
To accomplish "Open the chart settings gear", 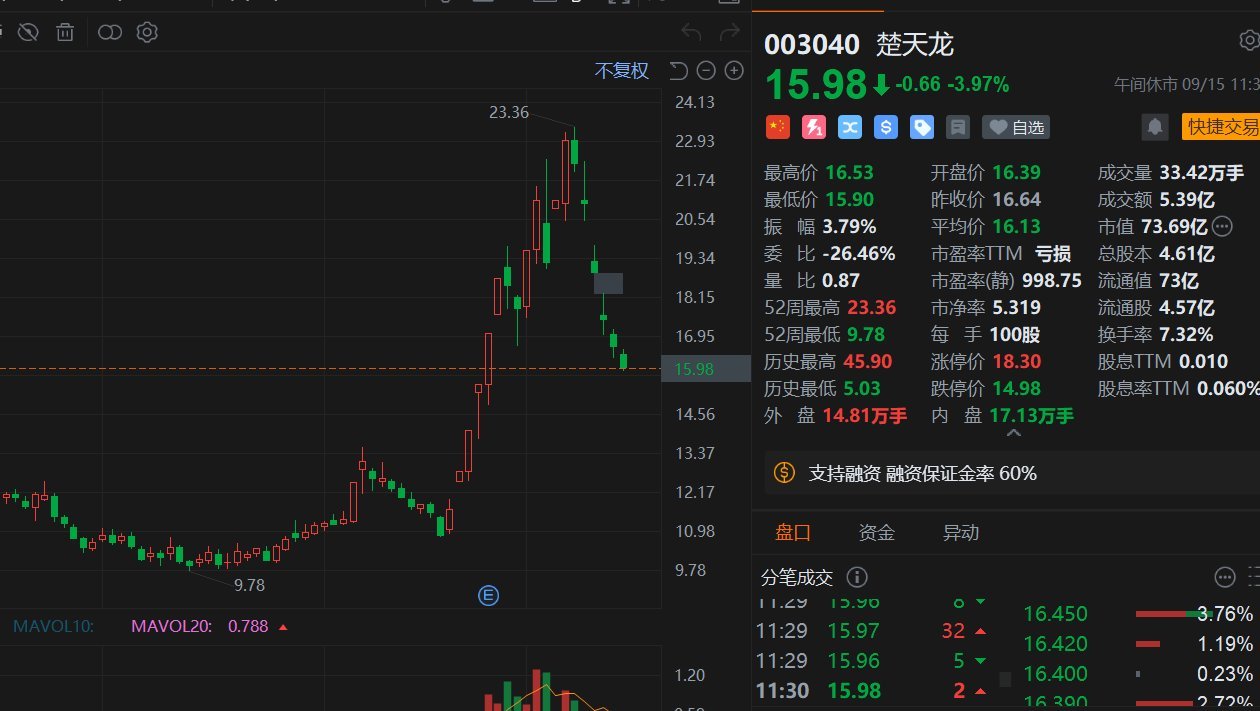I will click(x=147, y=33).
